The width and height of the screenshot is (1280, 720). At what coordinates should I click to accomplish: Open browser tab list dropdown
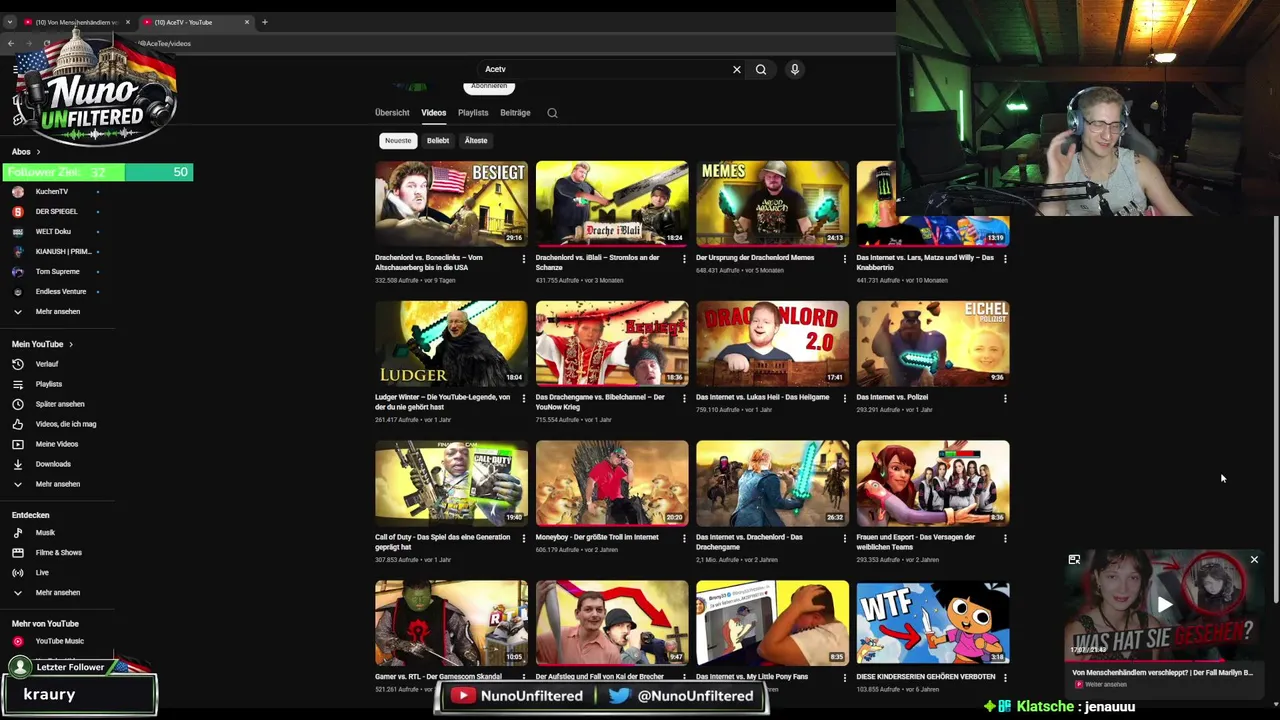(x=10, y=22)
